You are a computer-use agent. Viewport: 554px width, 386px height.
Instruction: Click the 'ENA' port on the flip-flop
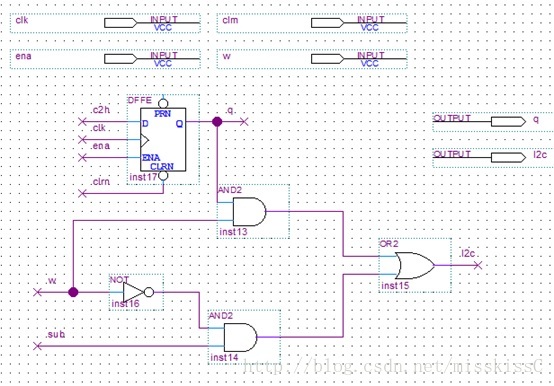151,158
